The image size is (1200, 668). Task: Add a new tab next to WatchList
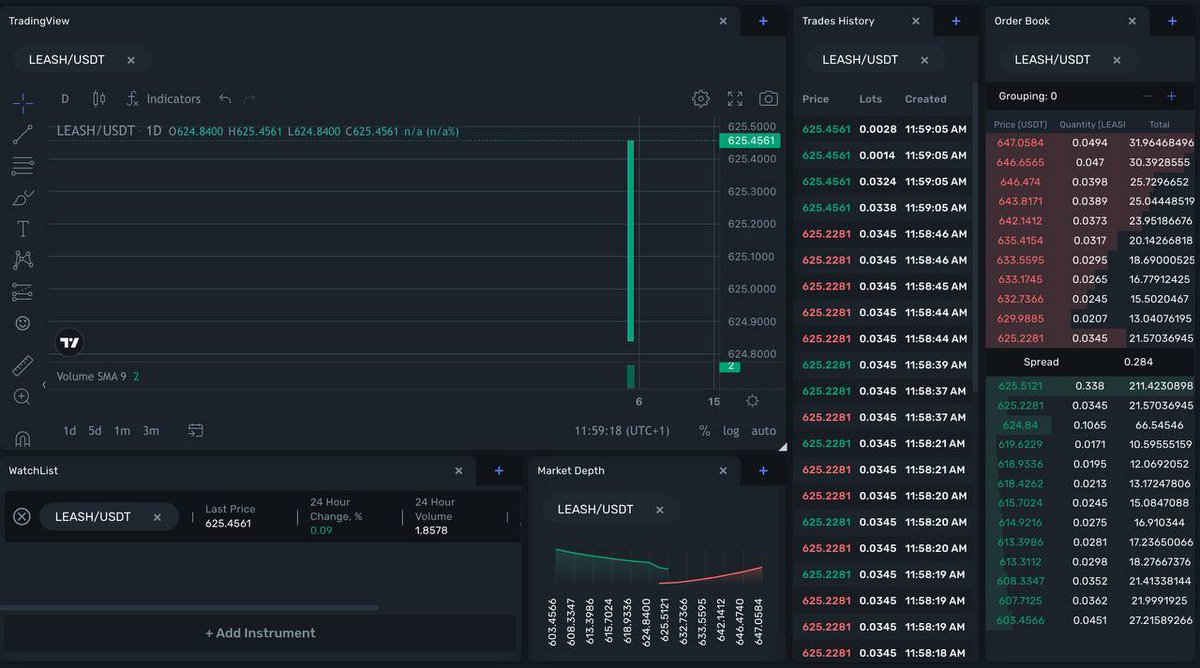(x=499, y=471)
